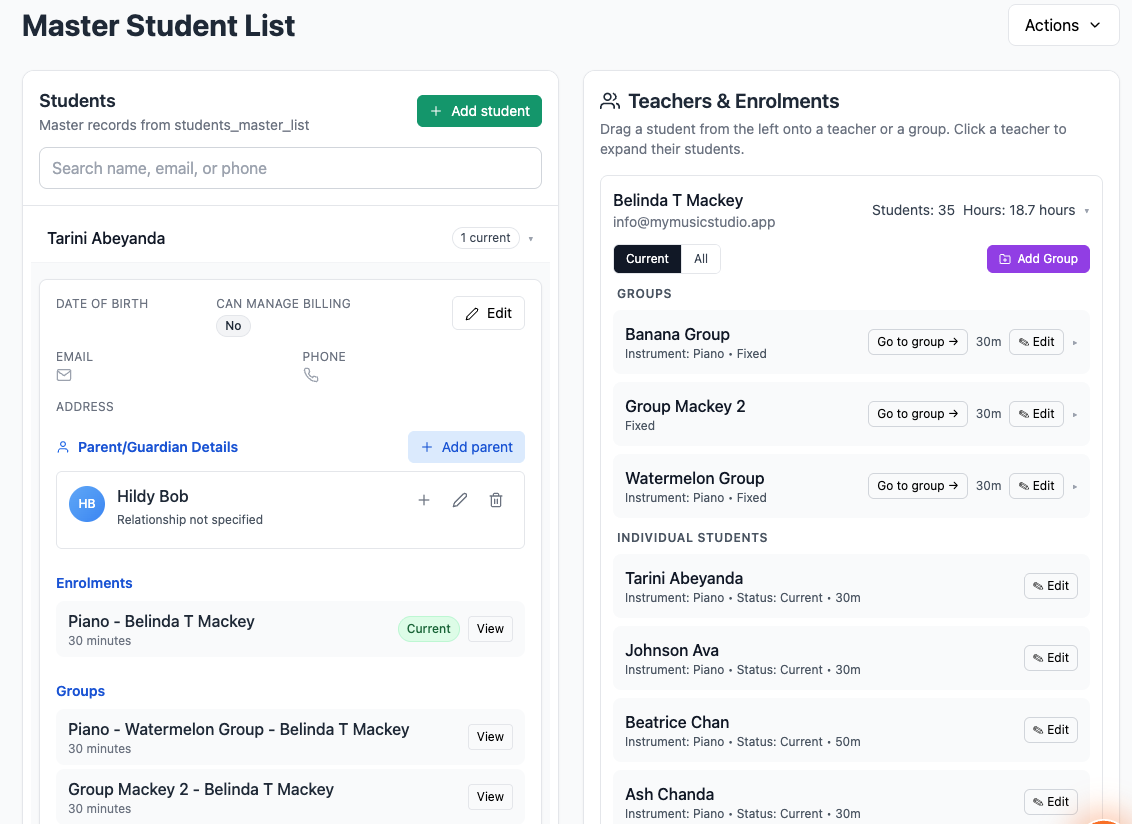Viewport: 1132px width, 824px height.
Task: Click the envelope icon under Email
Action: pos(64,375)
